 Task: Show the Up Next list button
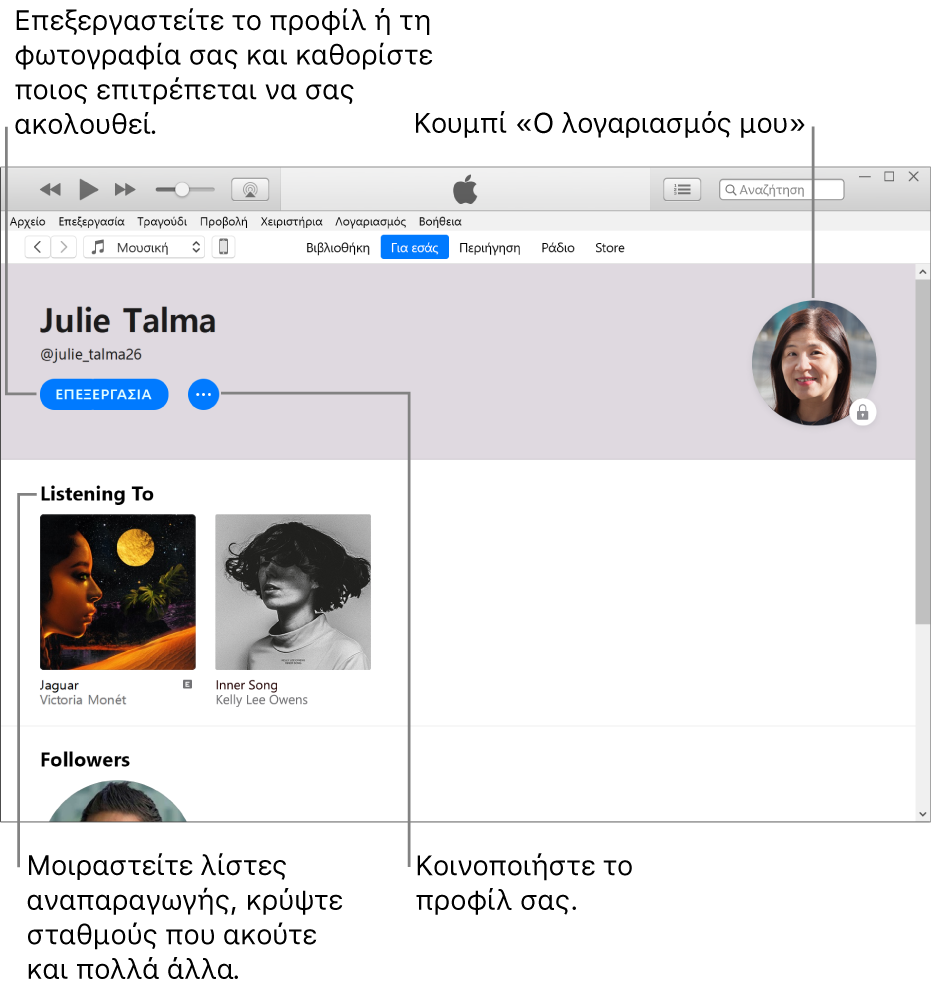682,189
